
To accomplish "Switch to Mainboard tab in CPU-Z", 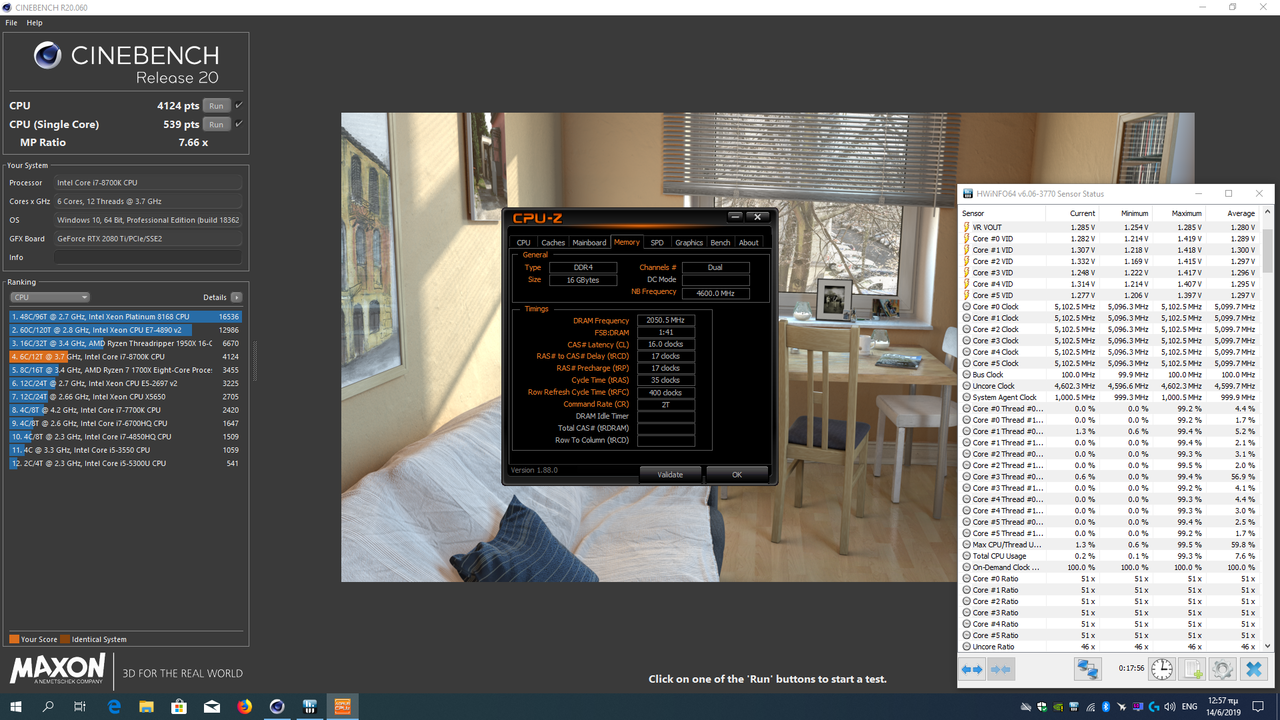I will coord(589,242).
